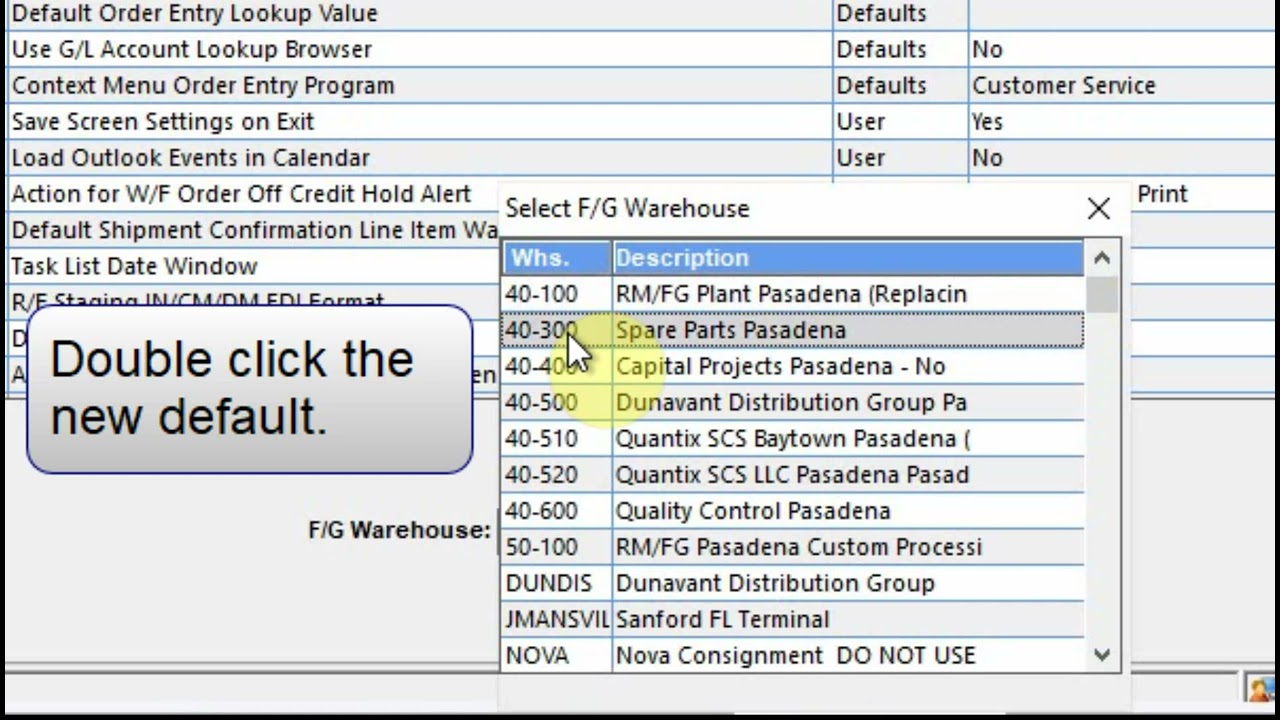Choose Quality Control Pasadena description
Screen dimensions: 1280x720
point(752,510)
